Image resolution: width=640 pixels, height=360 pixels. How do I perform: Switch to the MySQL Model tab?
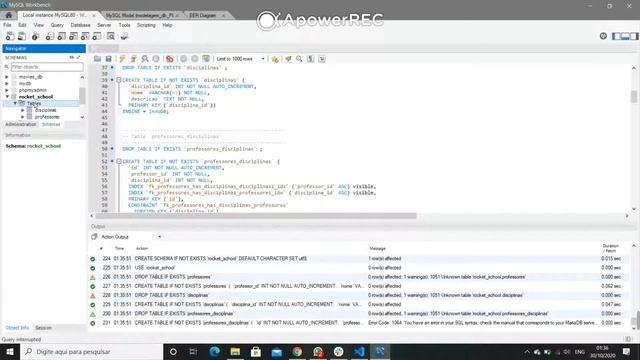coord(140,15)
